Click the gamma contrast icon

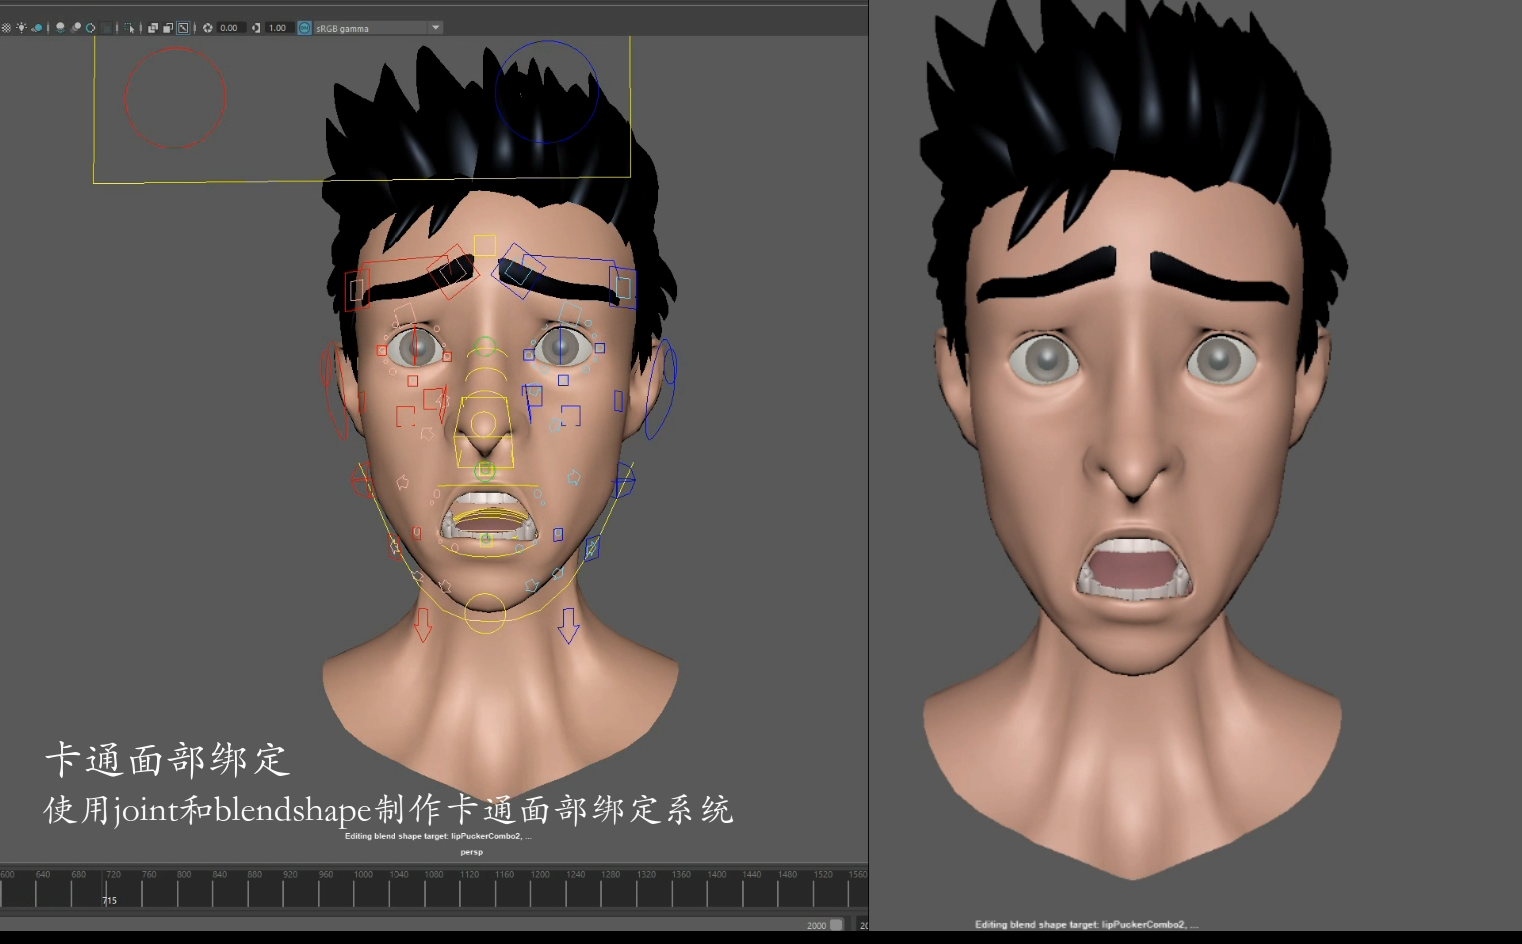256,28
